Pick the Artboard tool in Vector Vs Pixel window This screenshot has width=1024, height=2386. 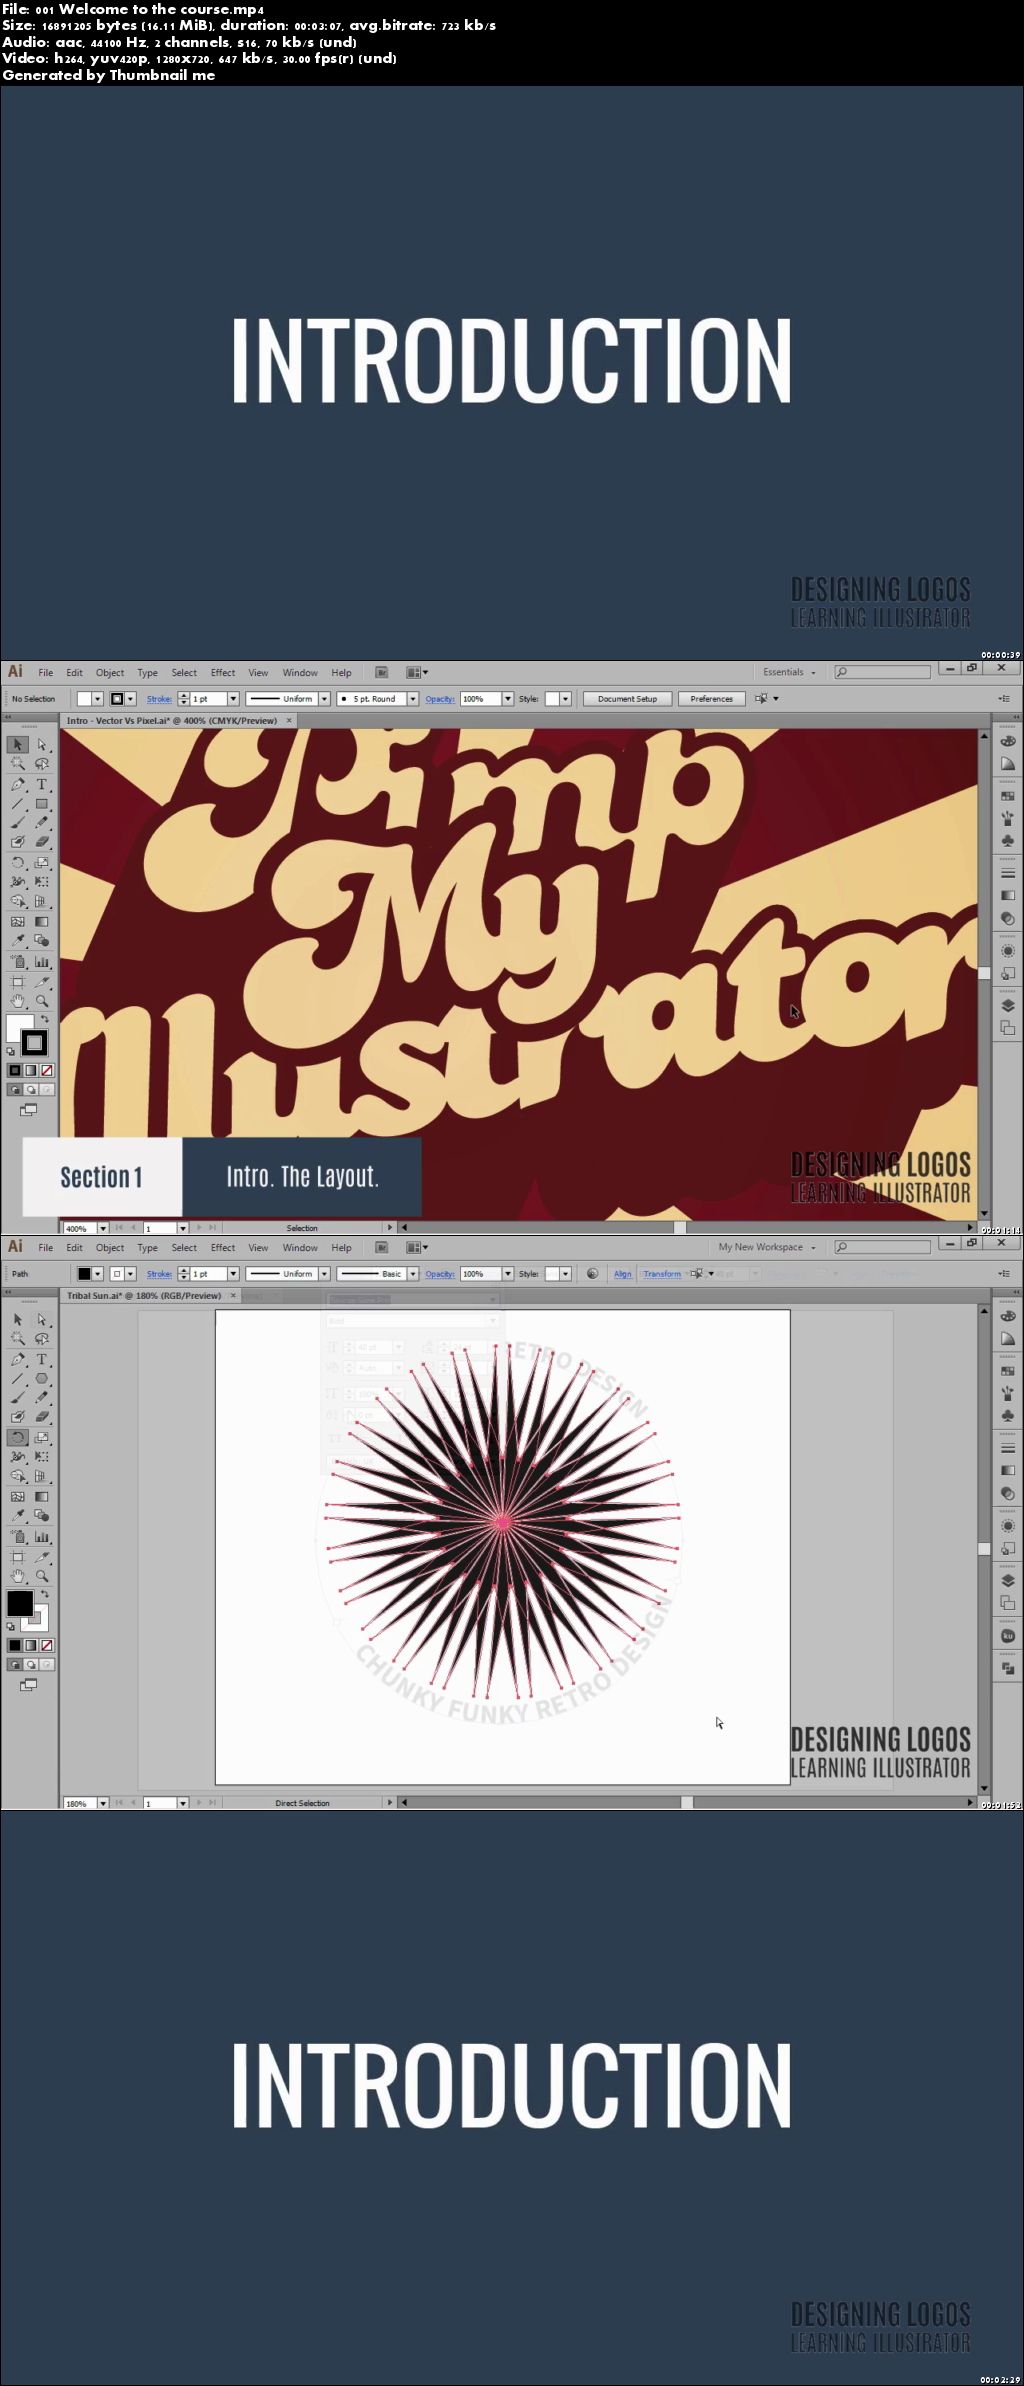(x=18, y=981)
